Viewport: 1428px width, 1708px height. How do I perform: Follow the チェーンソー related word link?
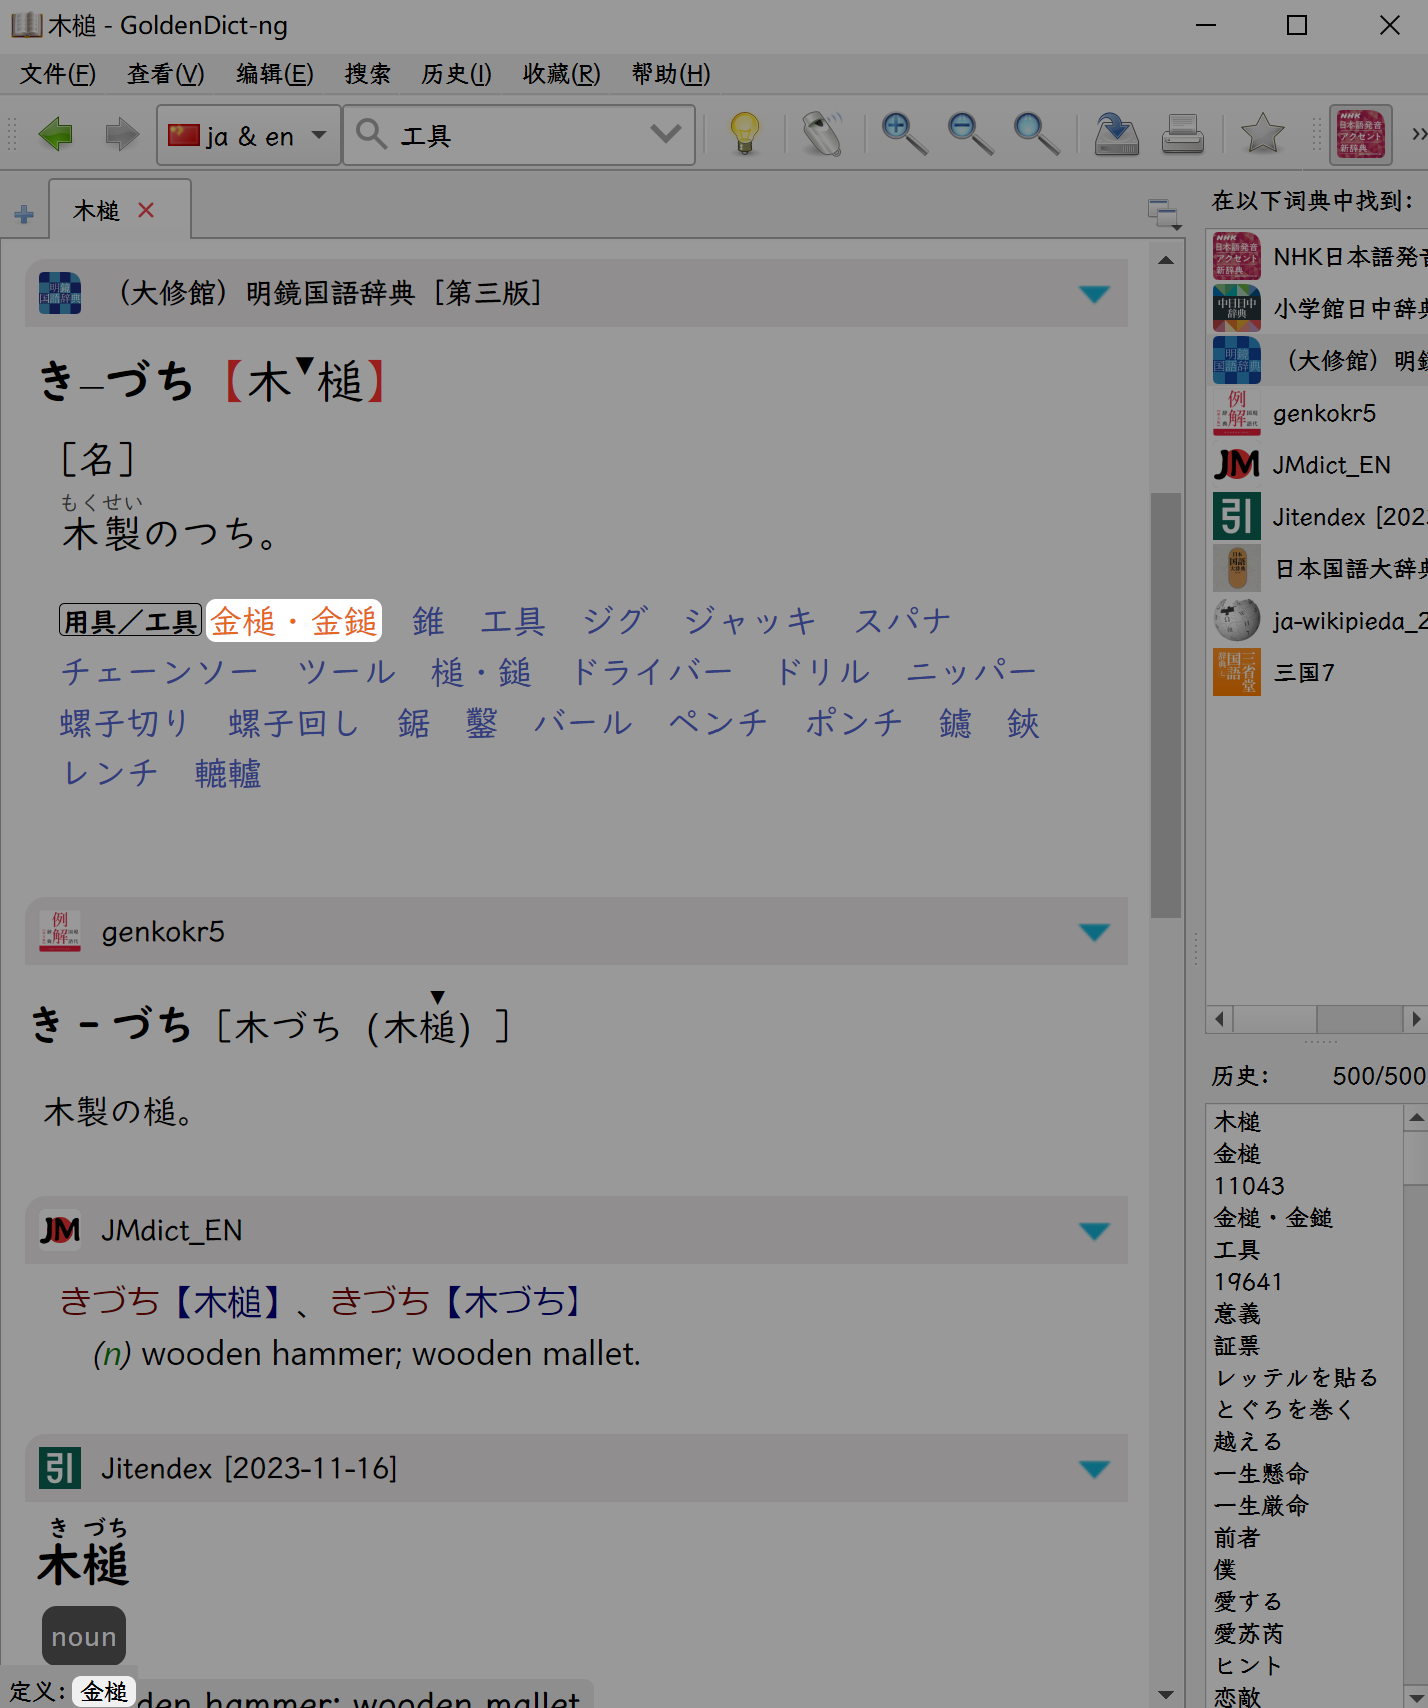point(159,672)
